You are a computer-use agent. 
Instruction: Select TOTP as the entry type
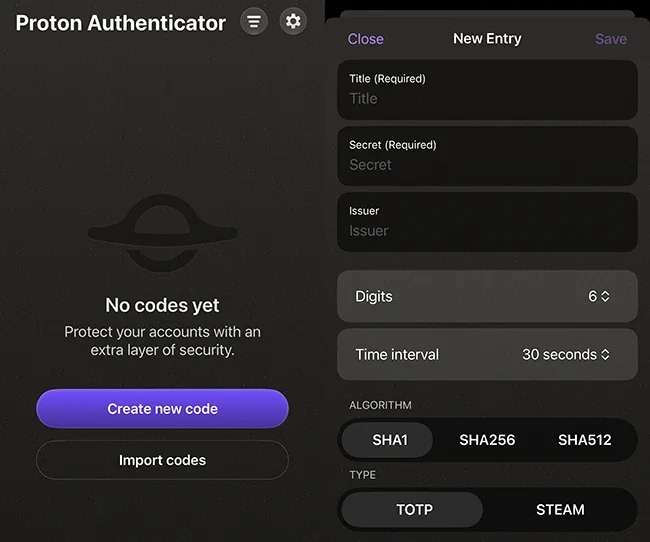click(x=413, y=509)
